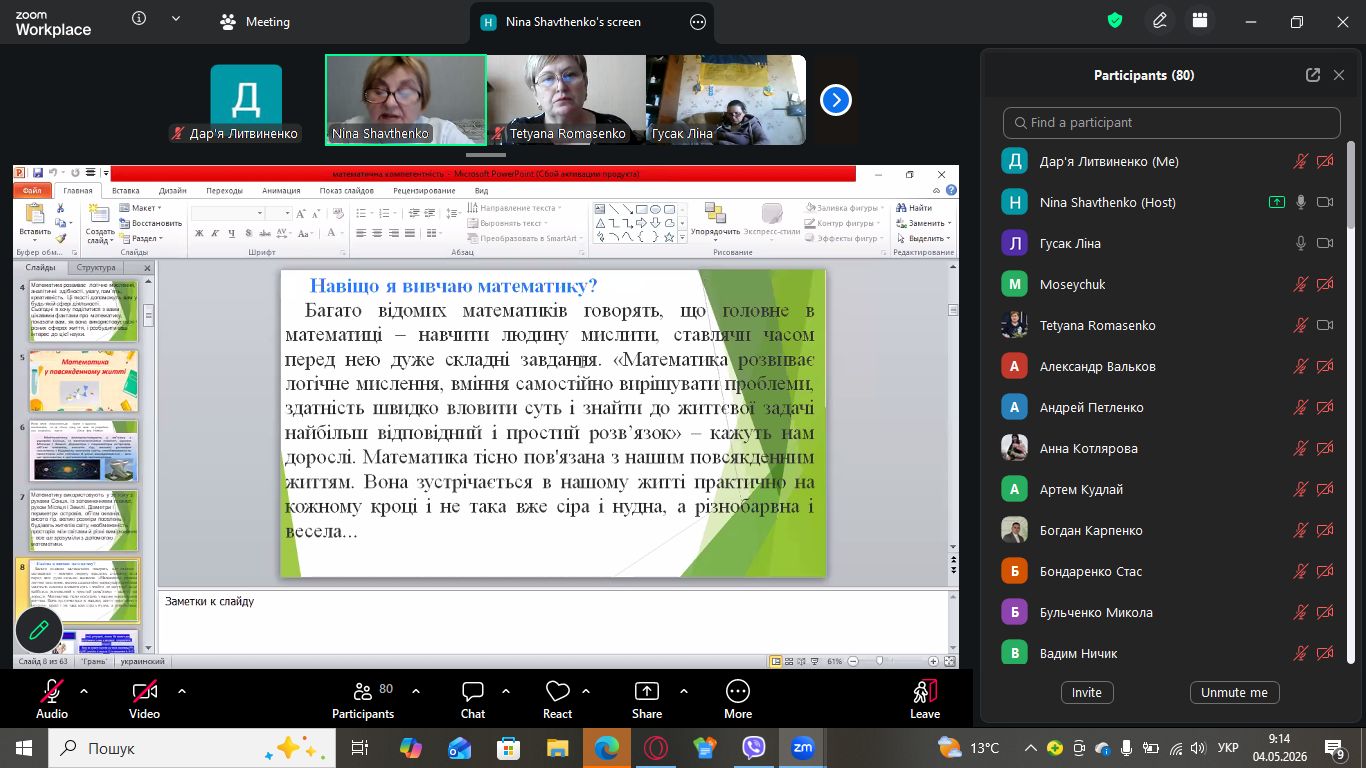Expand the Zoom Workplace dropdown arrow
Viewport: 1366px width, 768px height.
(176, 19)
